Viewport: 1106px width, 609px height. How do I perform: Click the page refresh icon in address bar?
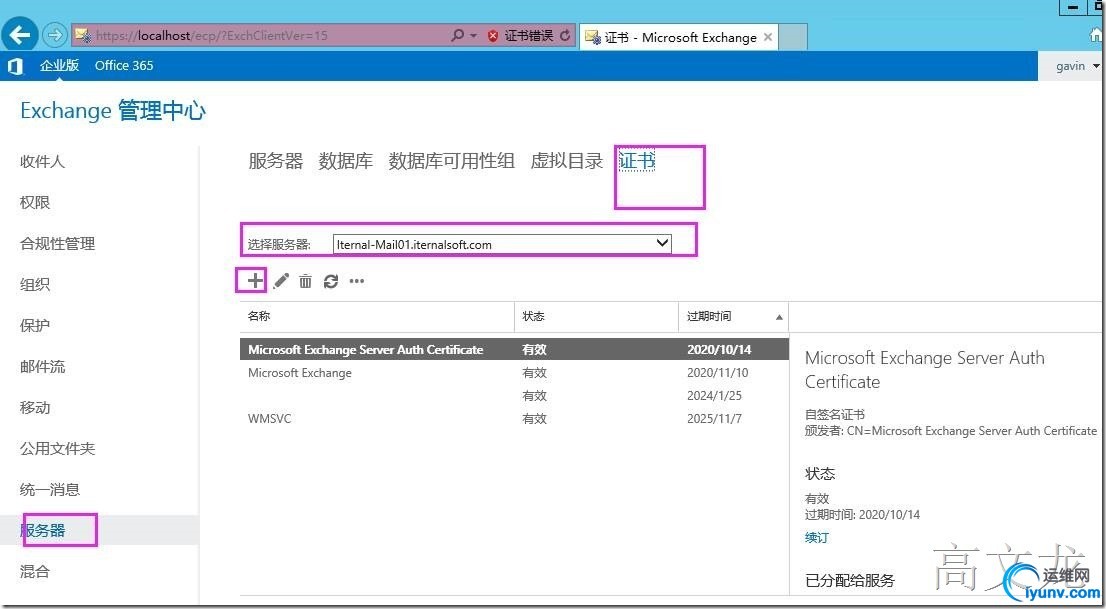coord(565,35)
